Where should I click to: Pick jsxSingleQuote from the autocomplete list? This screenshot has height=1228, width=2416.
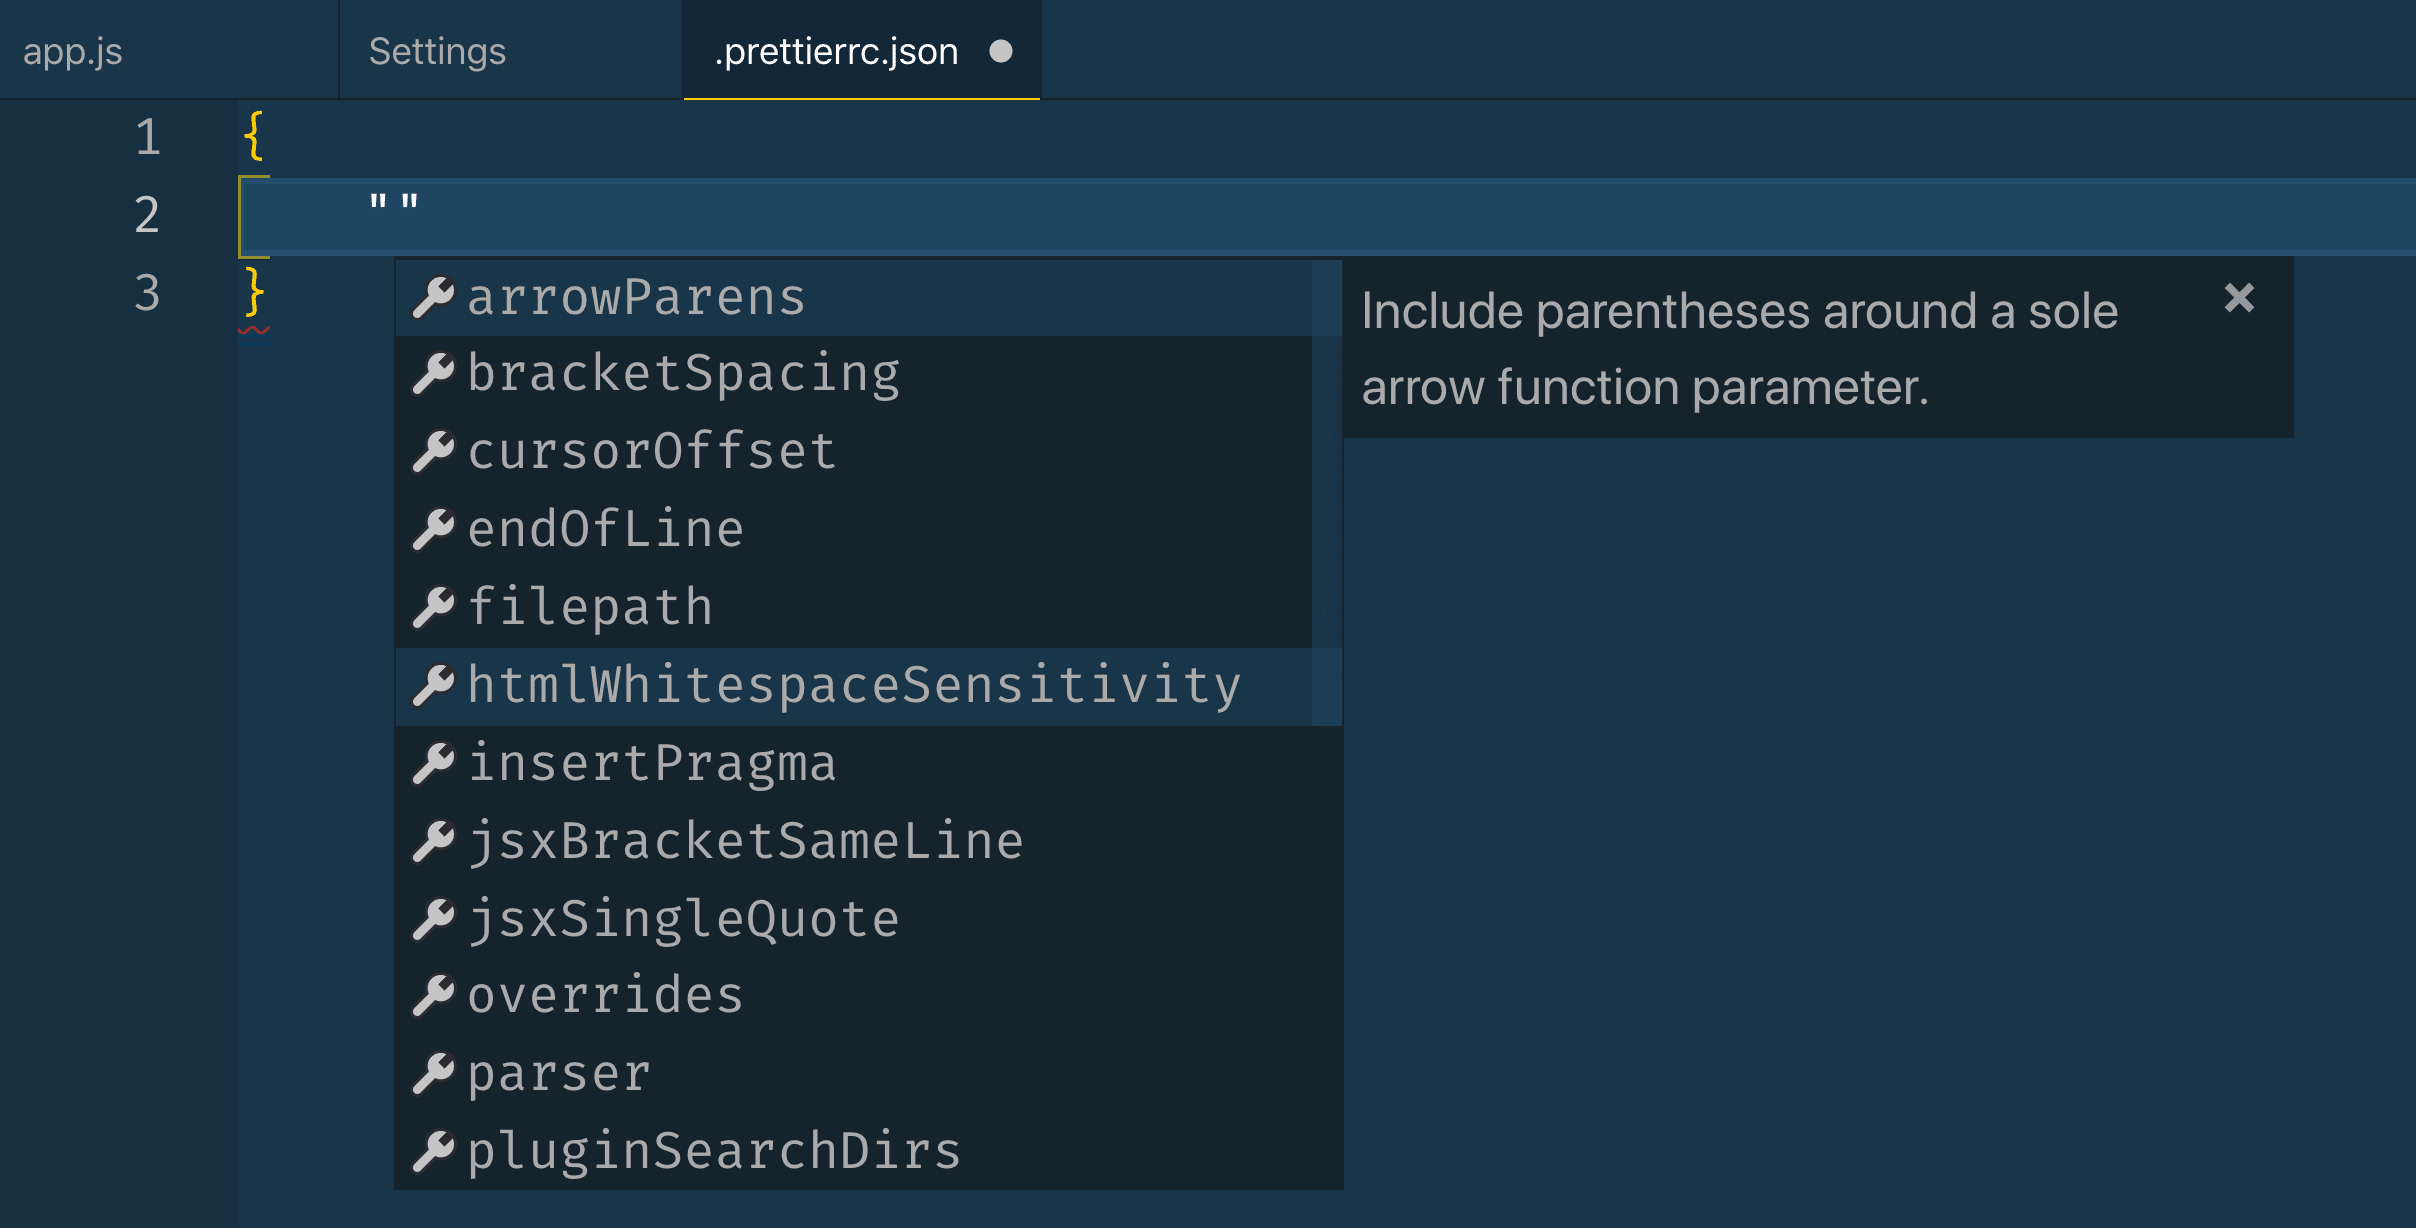(683, 920)
